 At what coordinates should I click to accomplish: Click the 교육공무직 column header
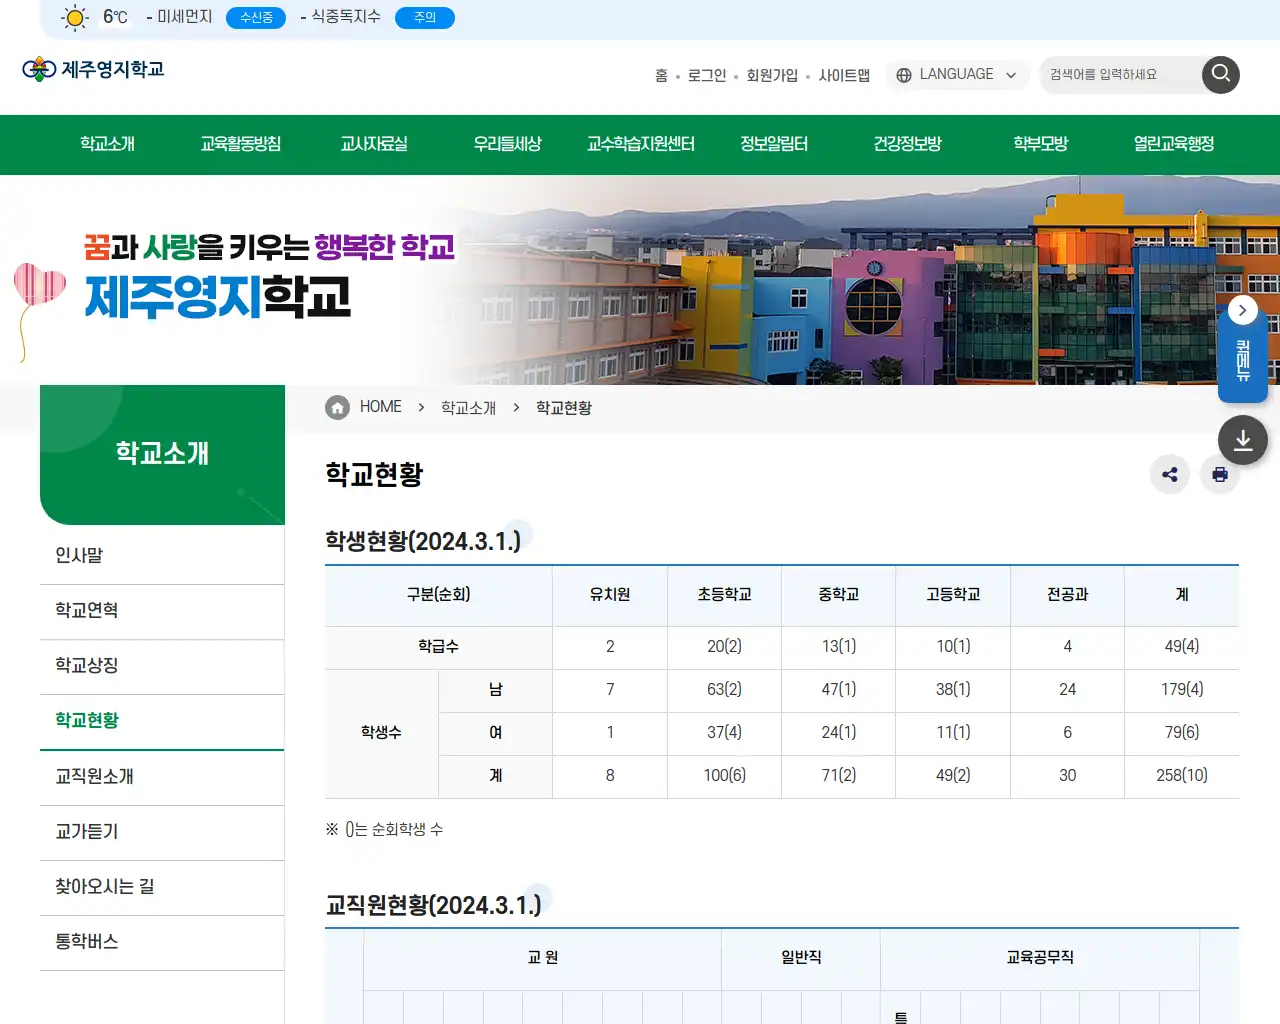coord(1040,958)
